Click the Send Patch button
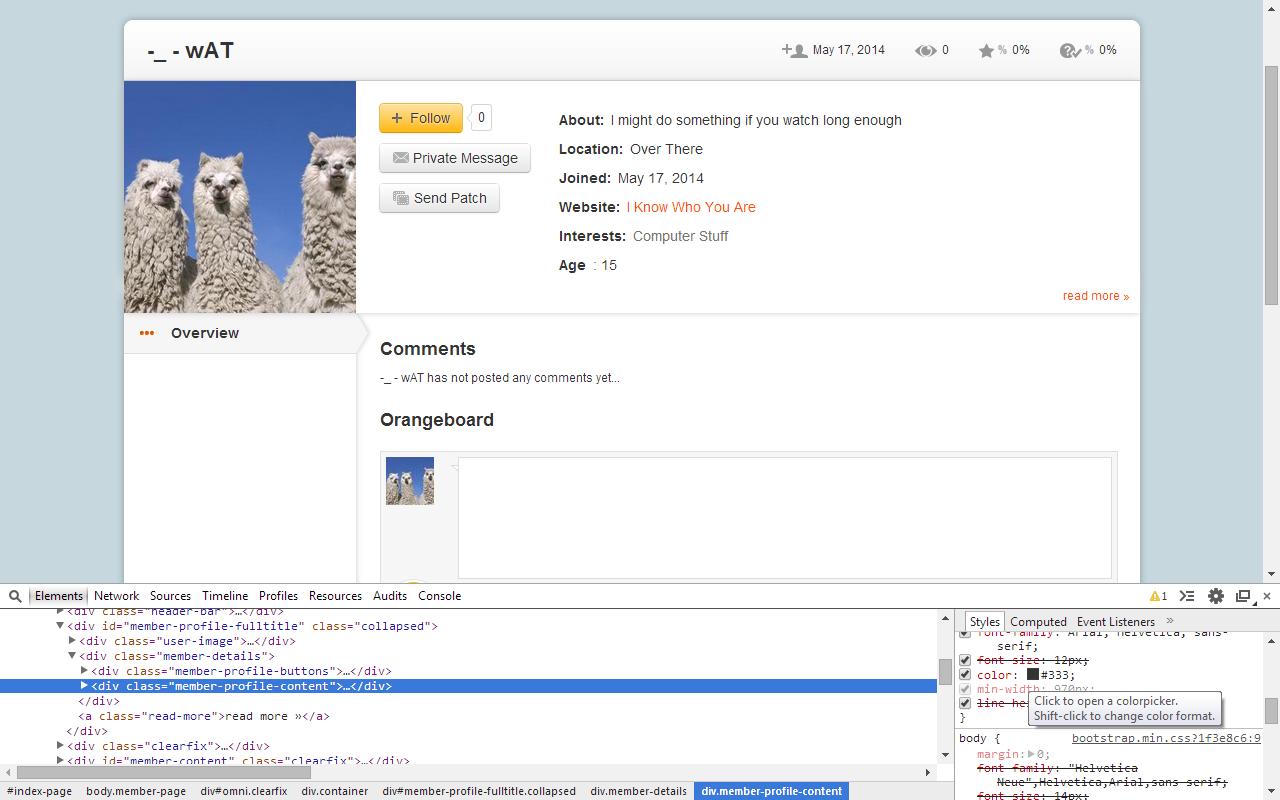The image size is (1280, 800). [x=439, y=198]
